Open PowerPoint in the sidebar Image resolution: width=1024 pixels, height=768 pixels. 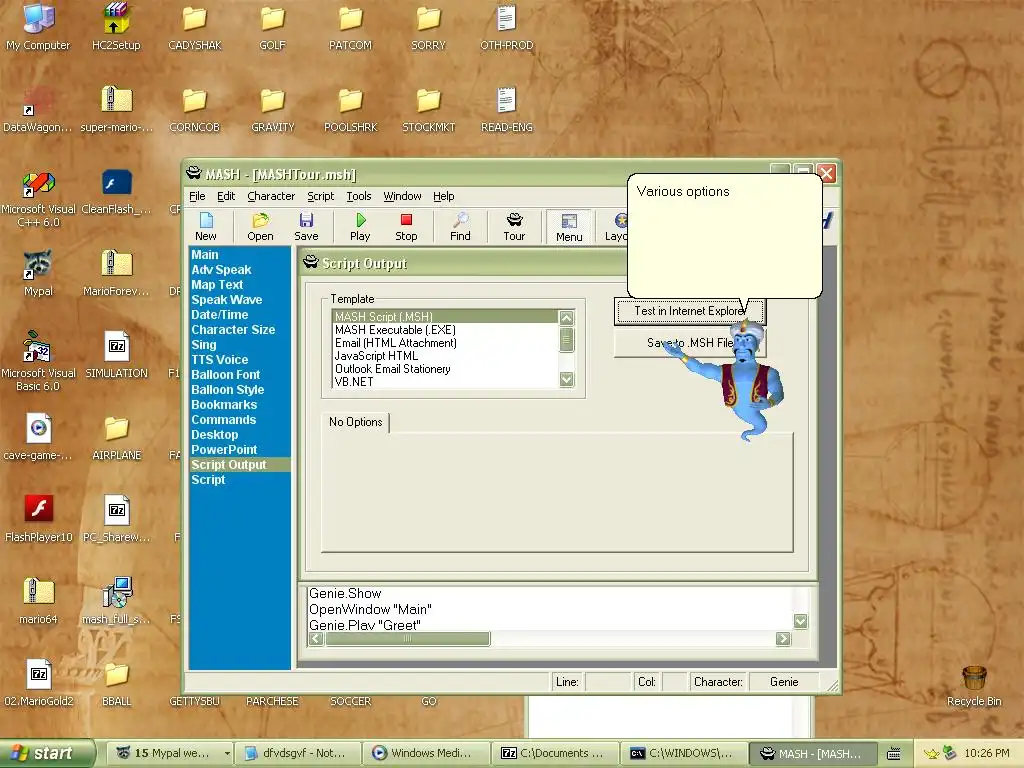[x=224, y=450]
